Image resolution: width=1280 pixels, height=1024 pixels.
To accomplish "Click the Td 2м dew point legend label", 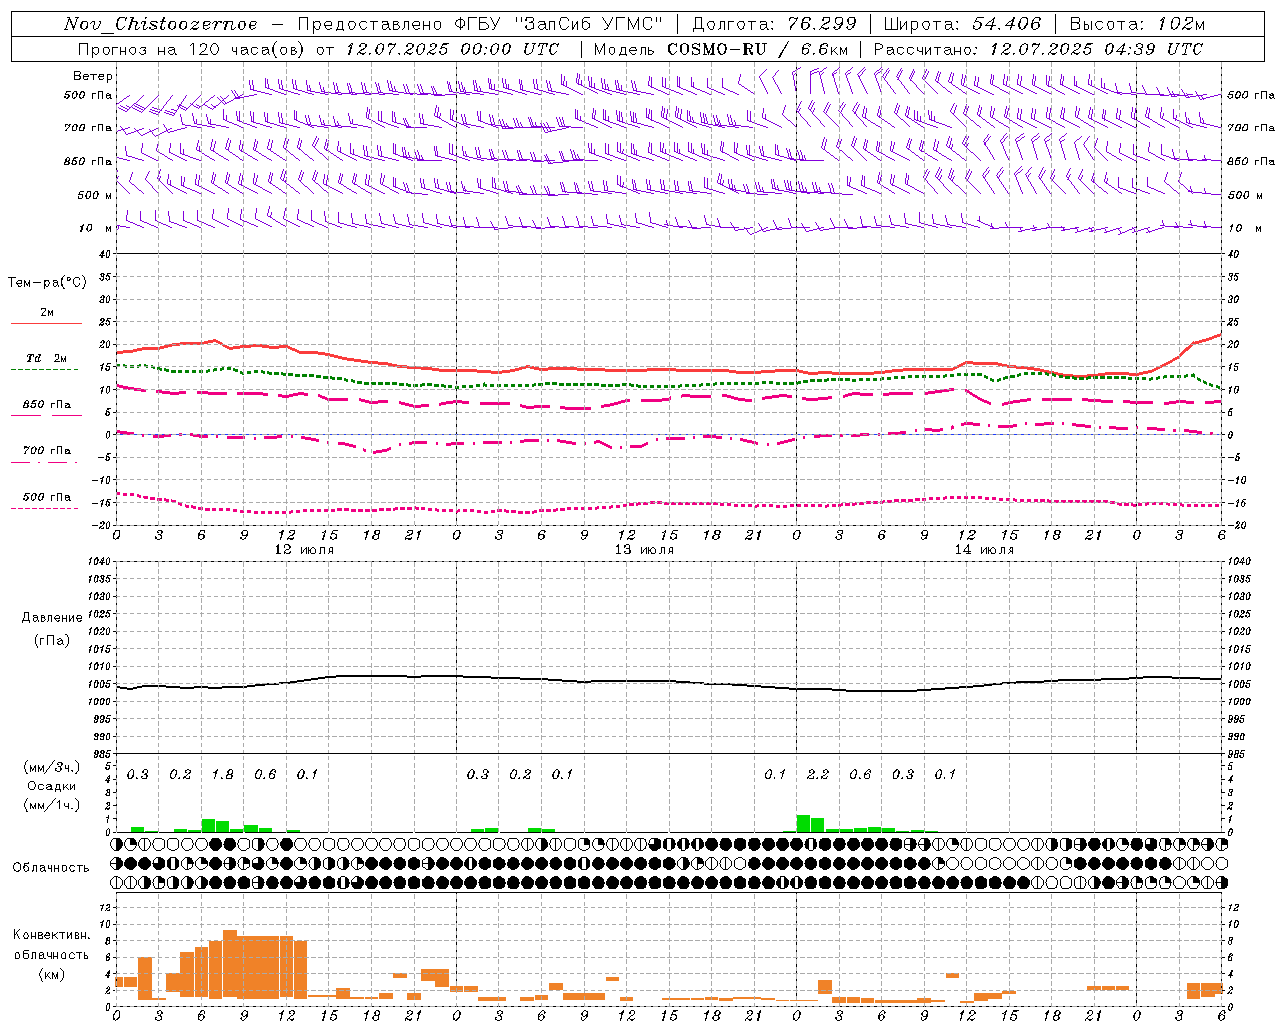I will coord(46,358).
